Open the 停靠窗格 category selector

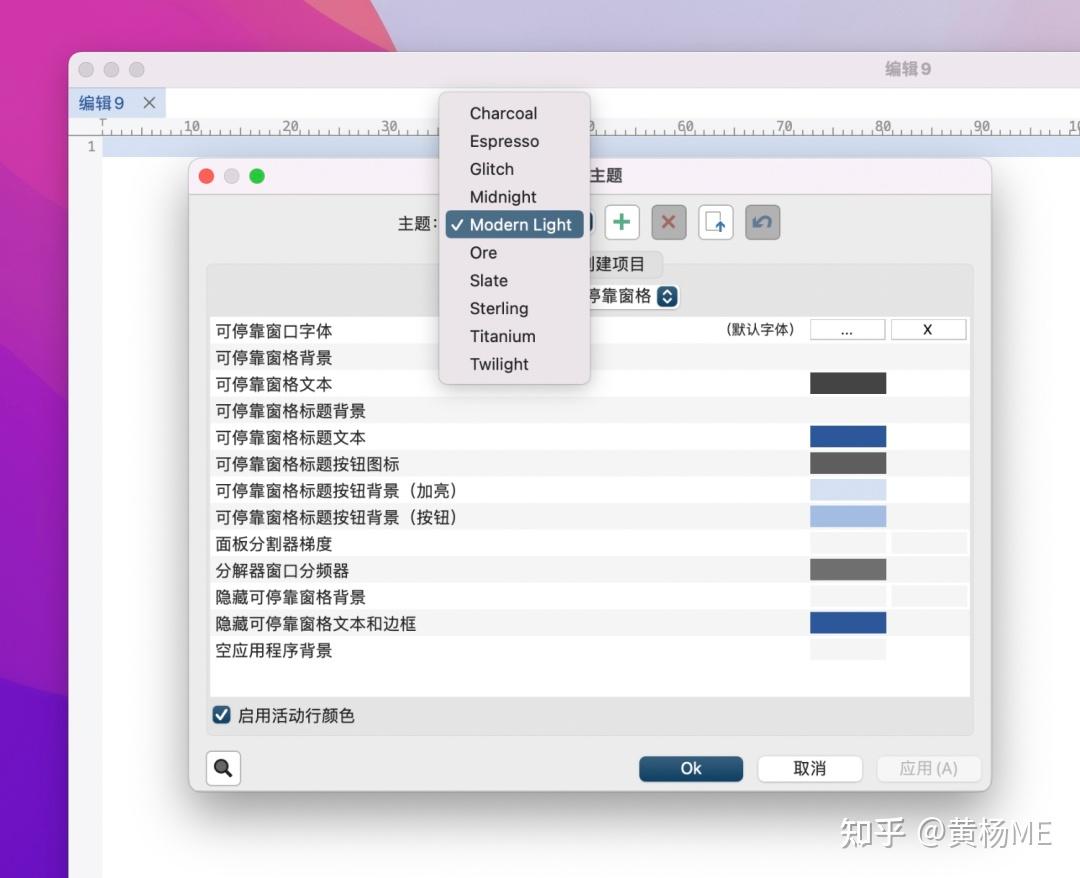click(x=666, y=296)
